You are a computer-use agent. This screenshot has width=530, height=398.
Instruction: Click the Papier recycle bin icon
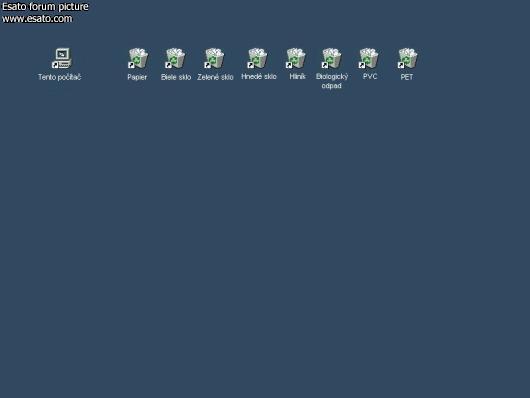(138, 58)
